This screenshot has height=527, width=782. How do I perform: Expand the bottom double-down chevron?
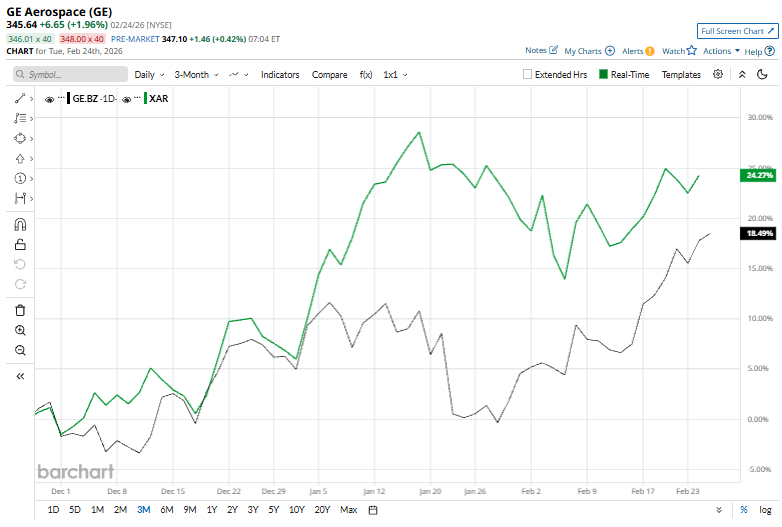click(719, 510)
